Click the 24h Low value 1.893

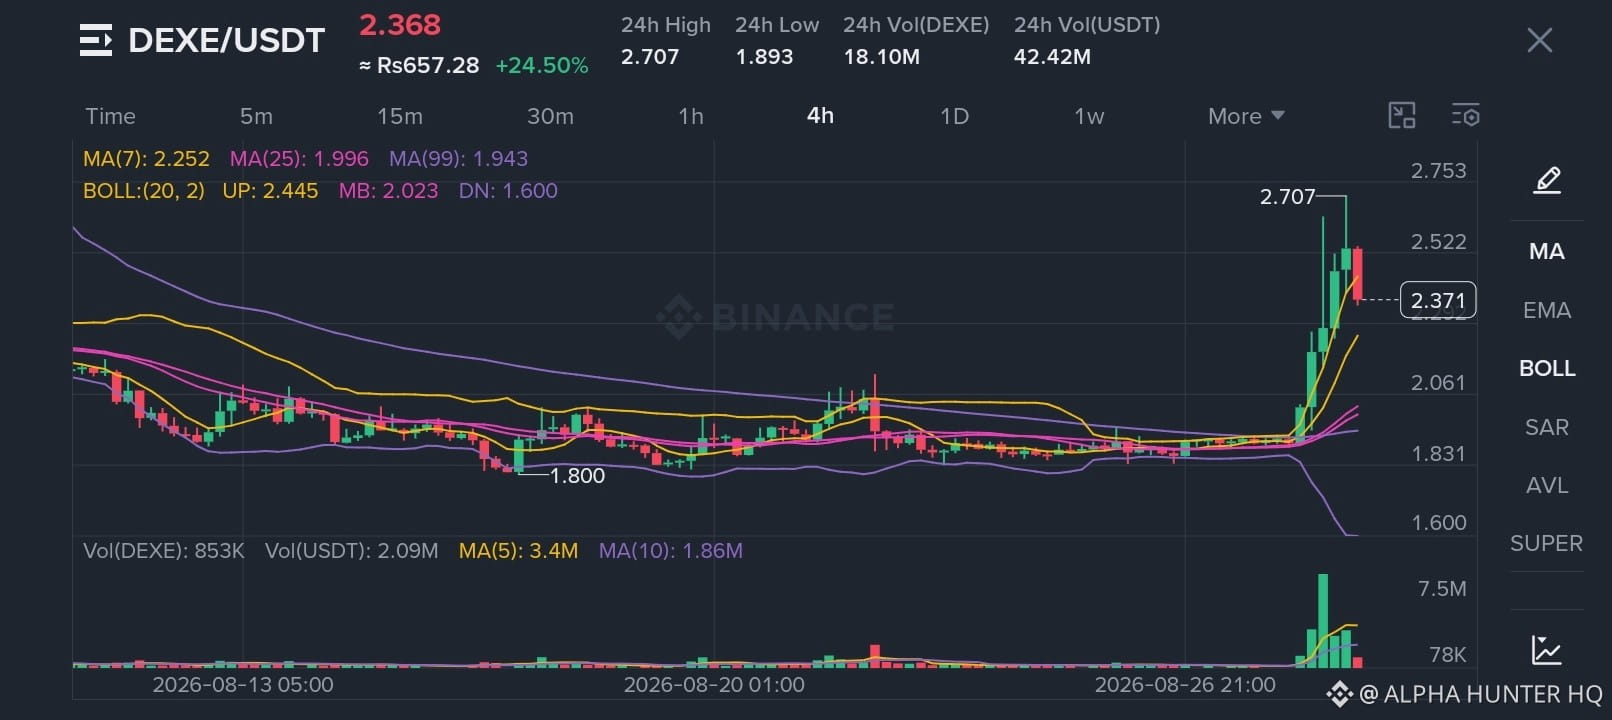764,57
